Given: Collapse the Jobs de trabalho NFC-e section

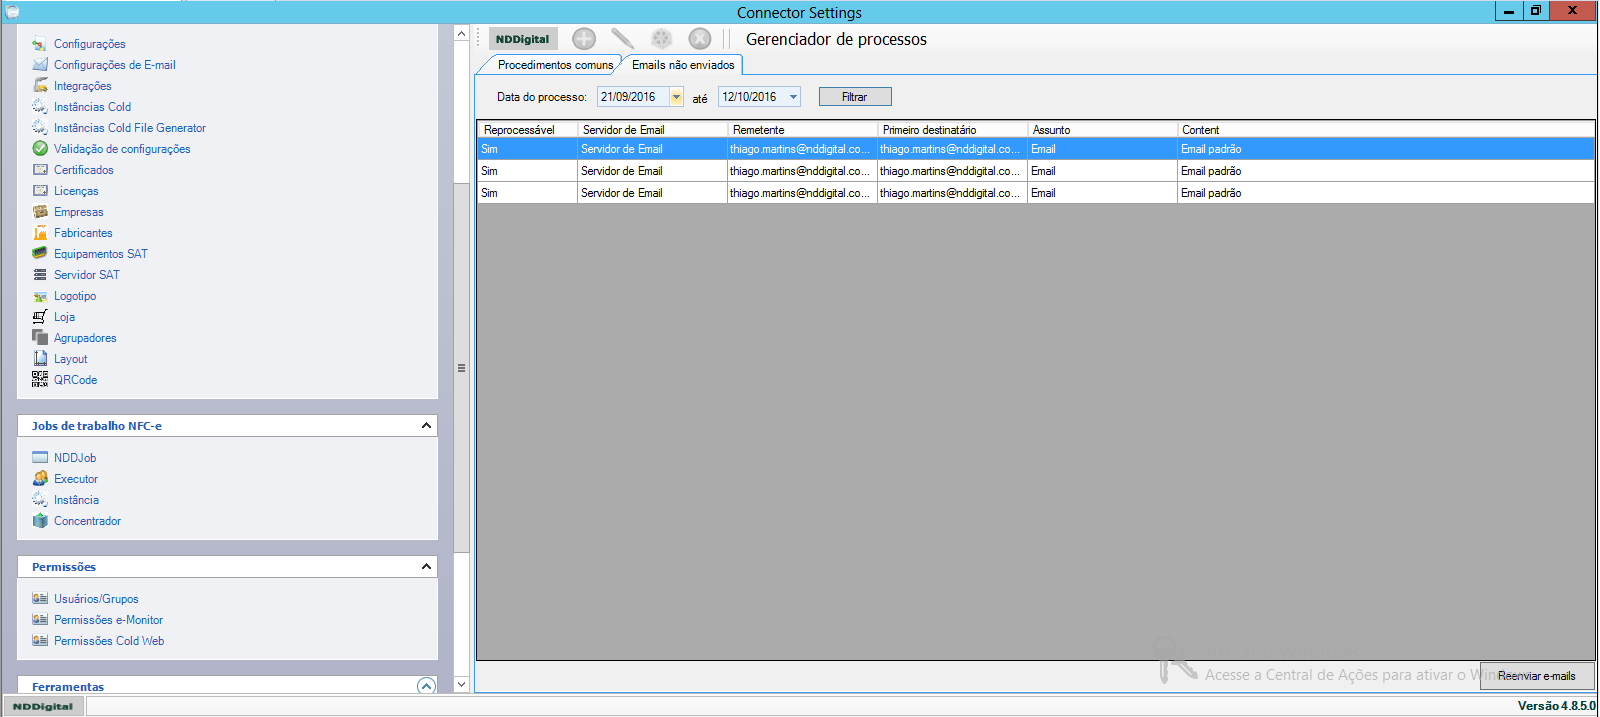Looking at the screenshot, I should tap(426, 426).
